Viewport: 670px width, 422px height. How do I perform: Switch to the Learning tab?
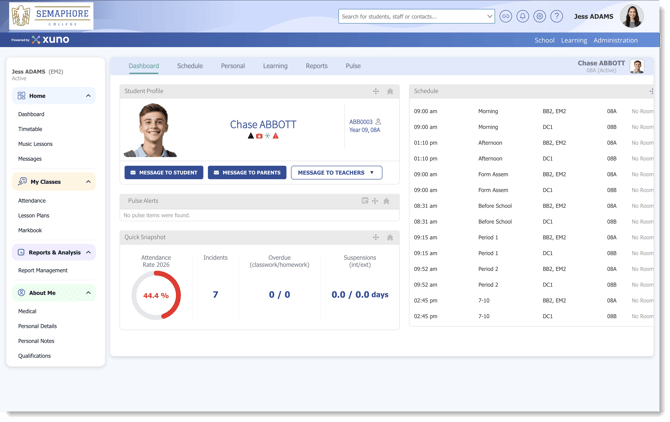tap(275, 66)
